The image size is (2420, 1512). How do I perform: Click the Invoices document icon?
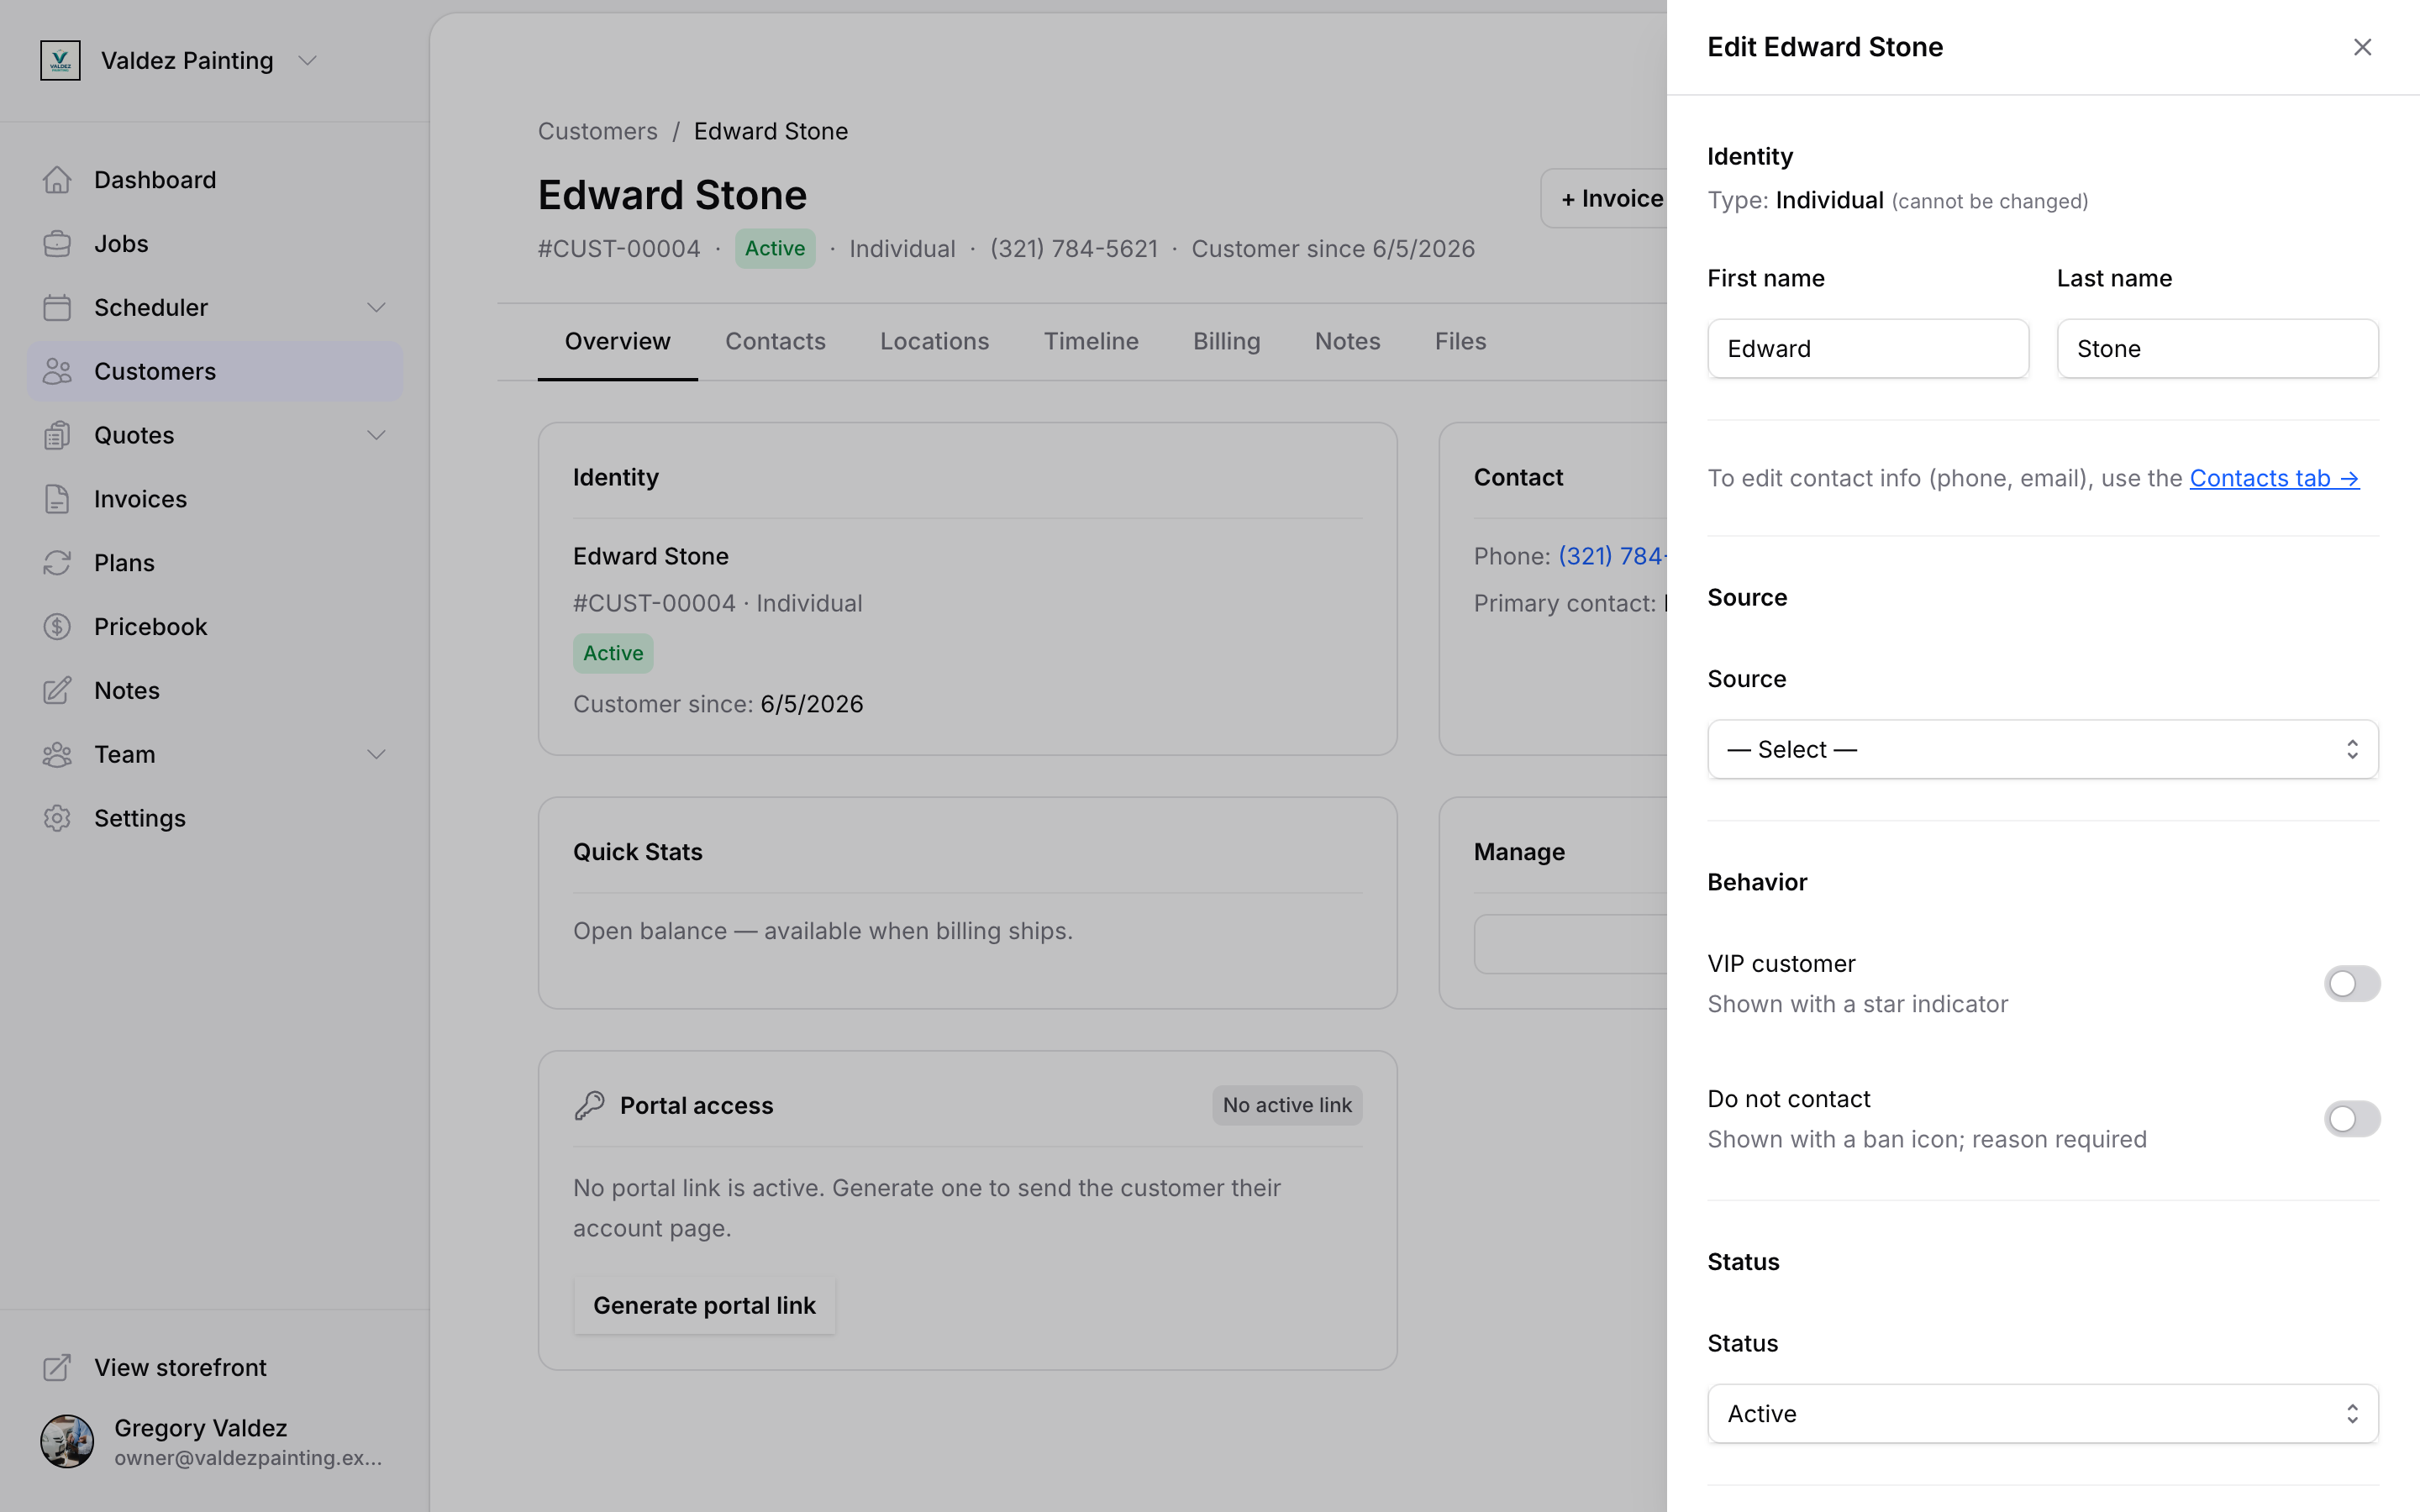pyautogui.click(x=57, y=499)
